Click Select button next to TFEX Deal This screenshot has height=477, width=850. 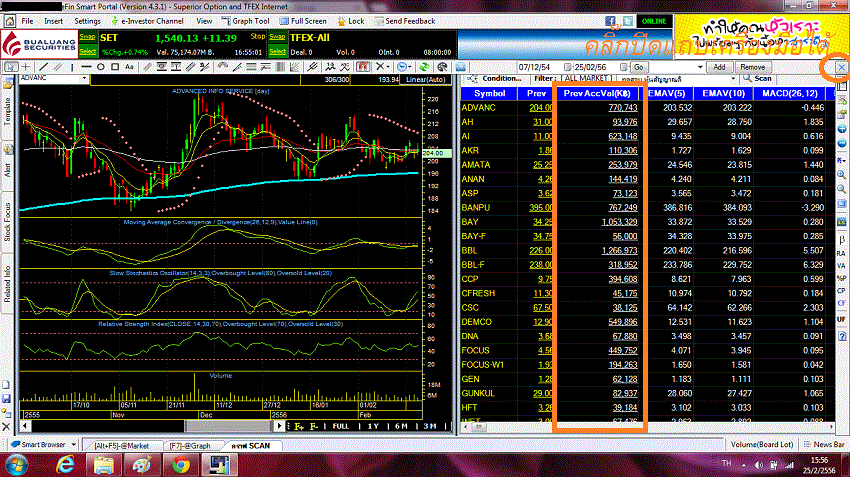tap(278, 51)
